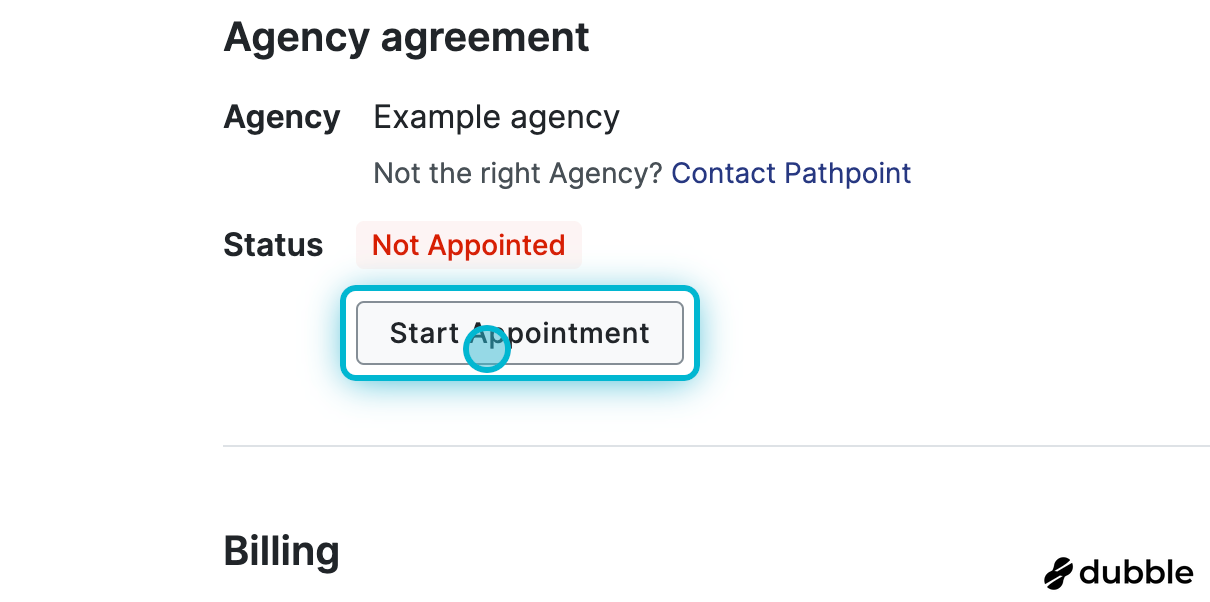
Task: Click the Billing section heading
Action: click(x=281, y=551)
